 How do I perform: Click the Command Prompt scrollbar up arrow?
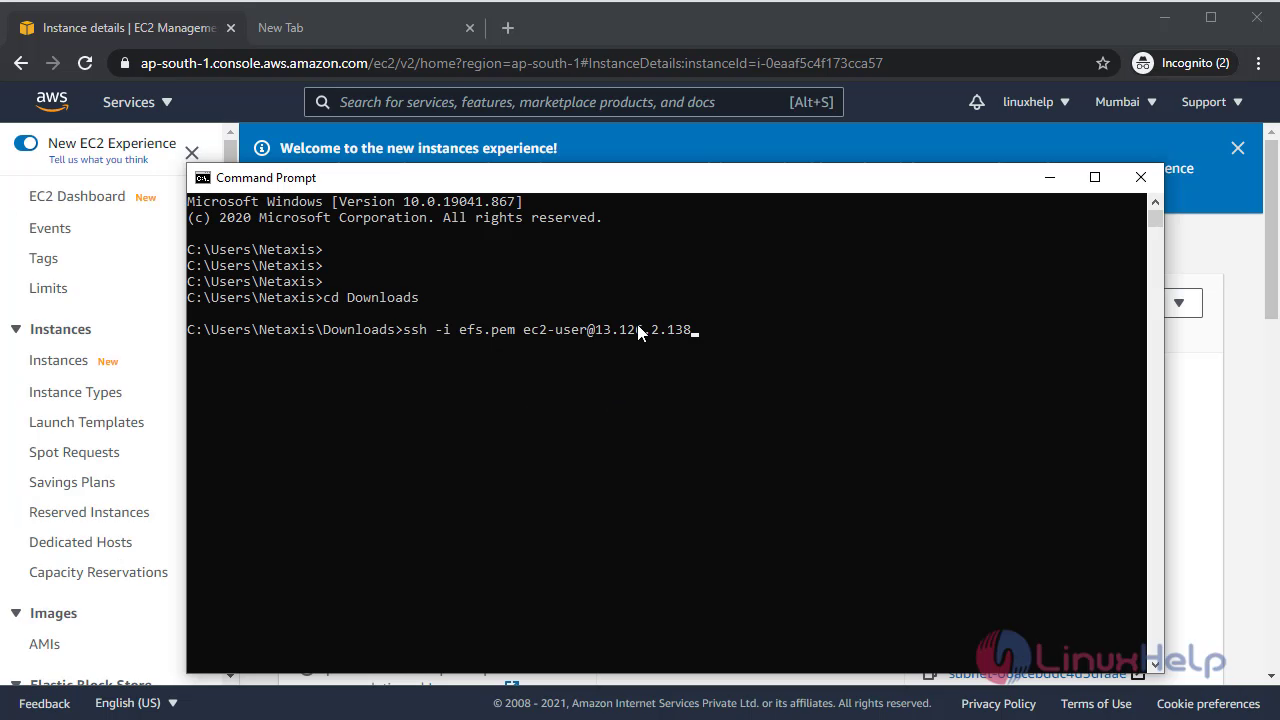pos(1155,202)
